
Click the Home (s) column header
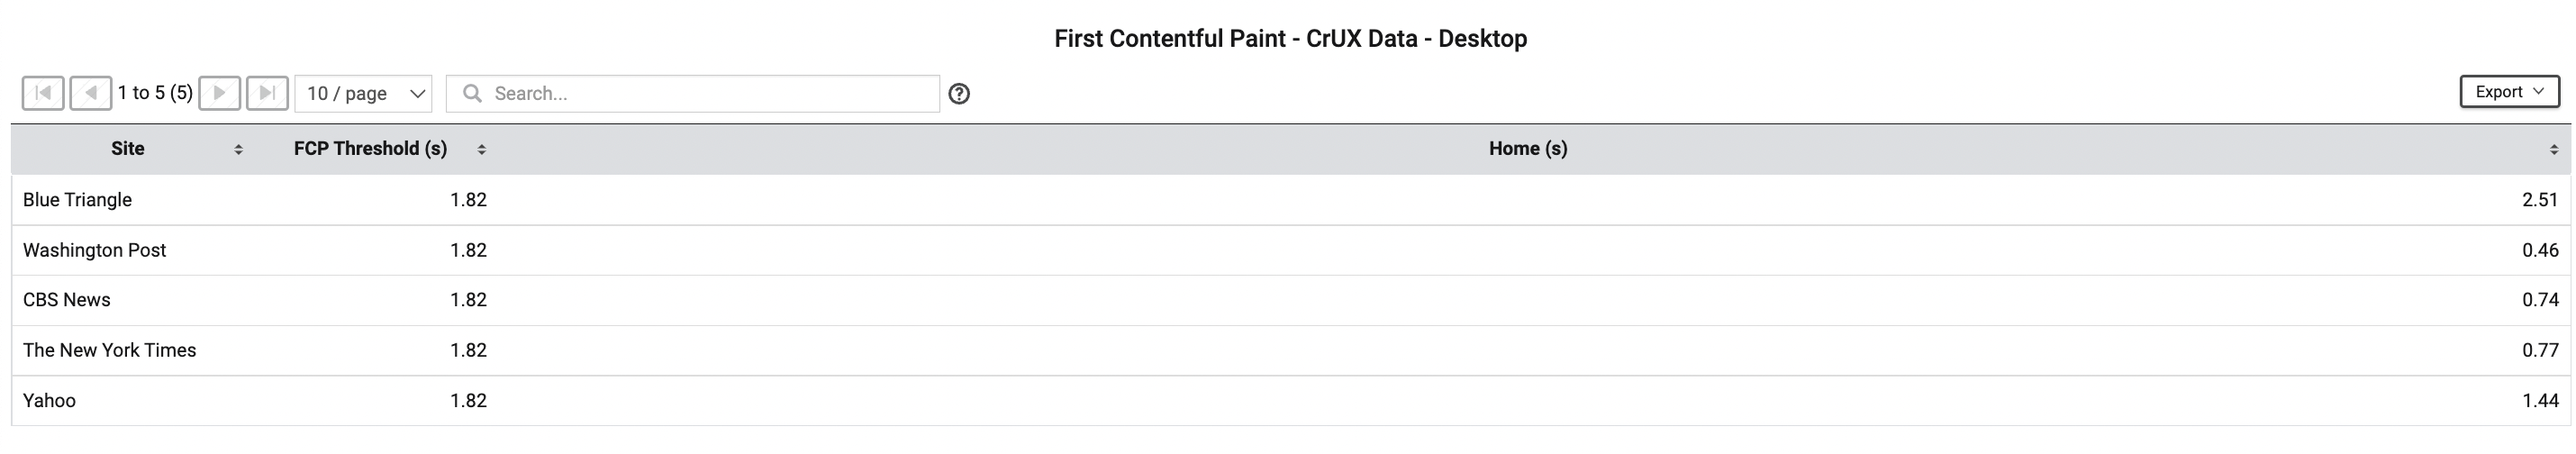[1528, 149]
